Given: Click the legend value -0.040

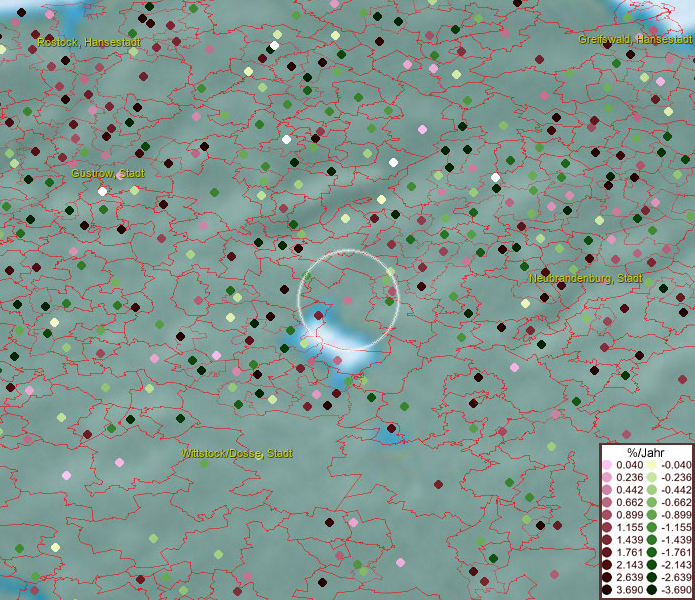Looking at the screenshot, I should [676, 465].
